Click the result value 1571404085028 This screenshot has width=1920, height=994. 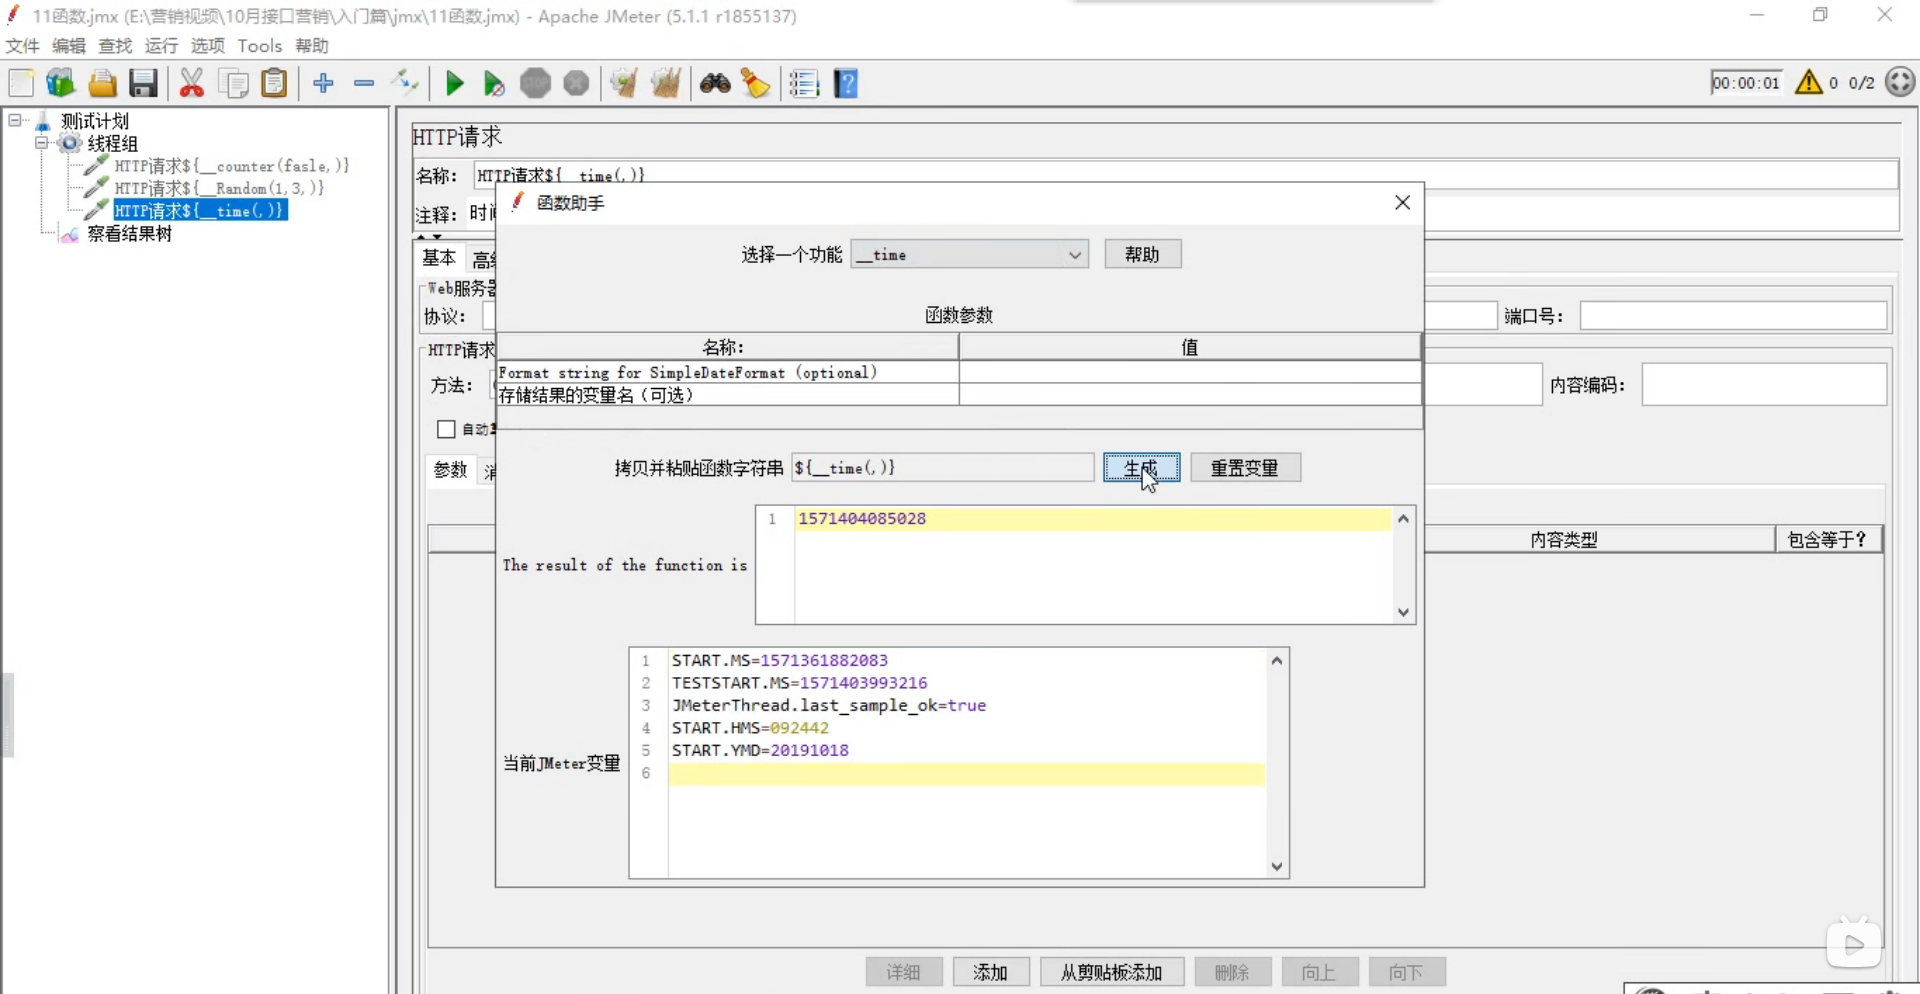[x=862, y=518]
